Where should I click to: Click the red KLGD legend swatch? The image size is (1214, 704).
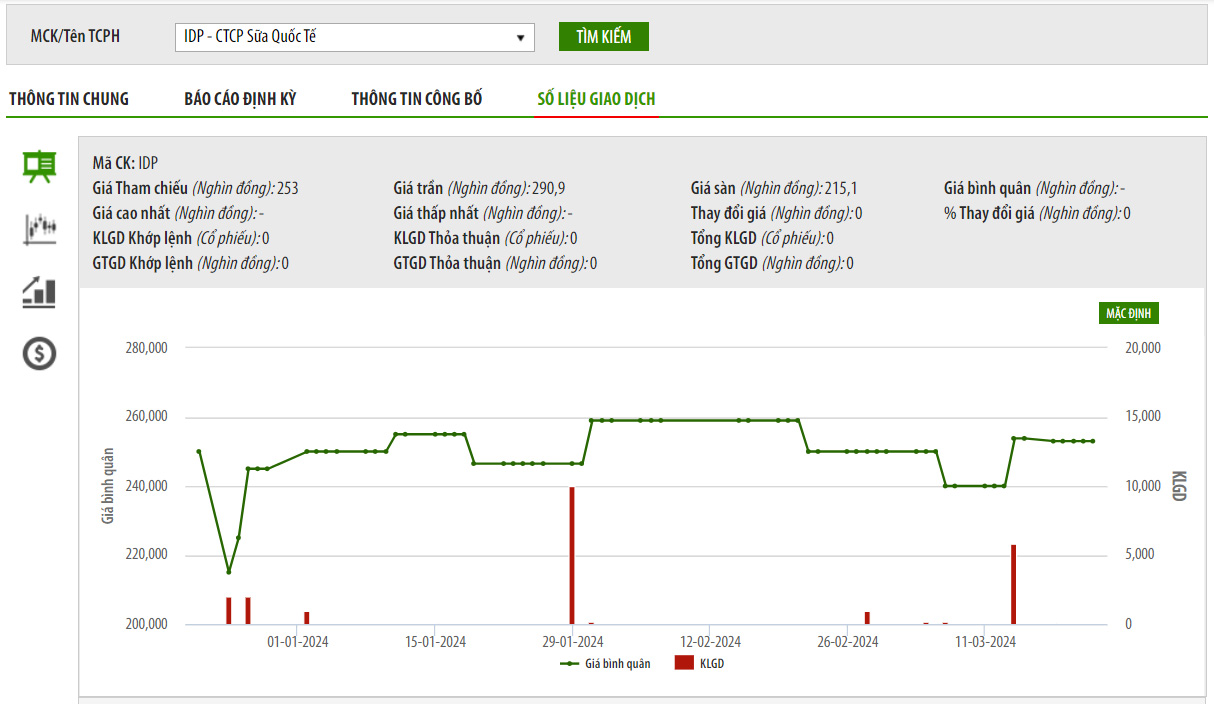(x=684, y=663)
